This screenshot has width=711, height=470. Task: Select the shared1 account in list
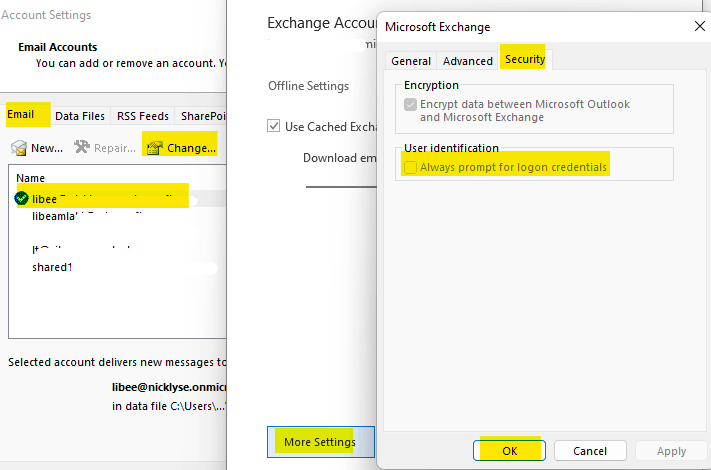coord(53,267)
